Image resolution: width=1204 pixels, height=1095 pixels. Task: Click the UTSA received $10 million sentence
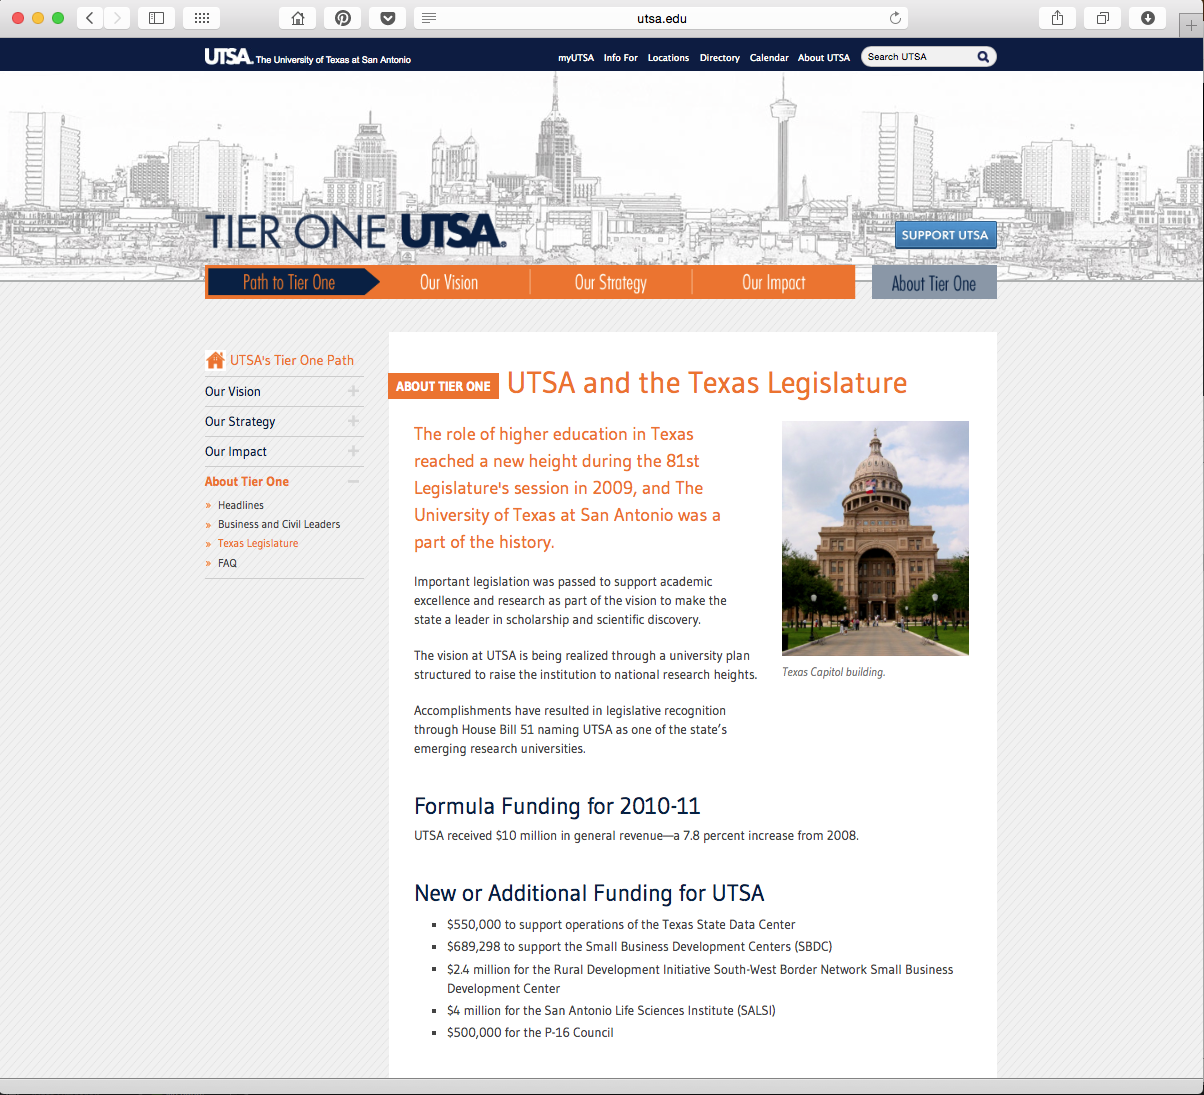[x=636, y=836]
